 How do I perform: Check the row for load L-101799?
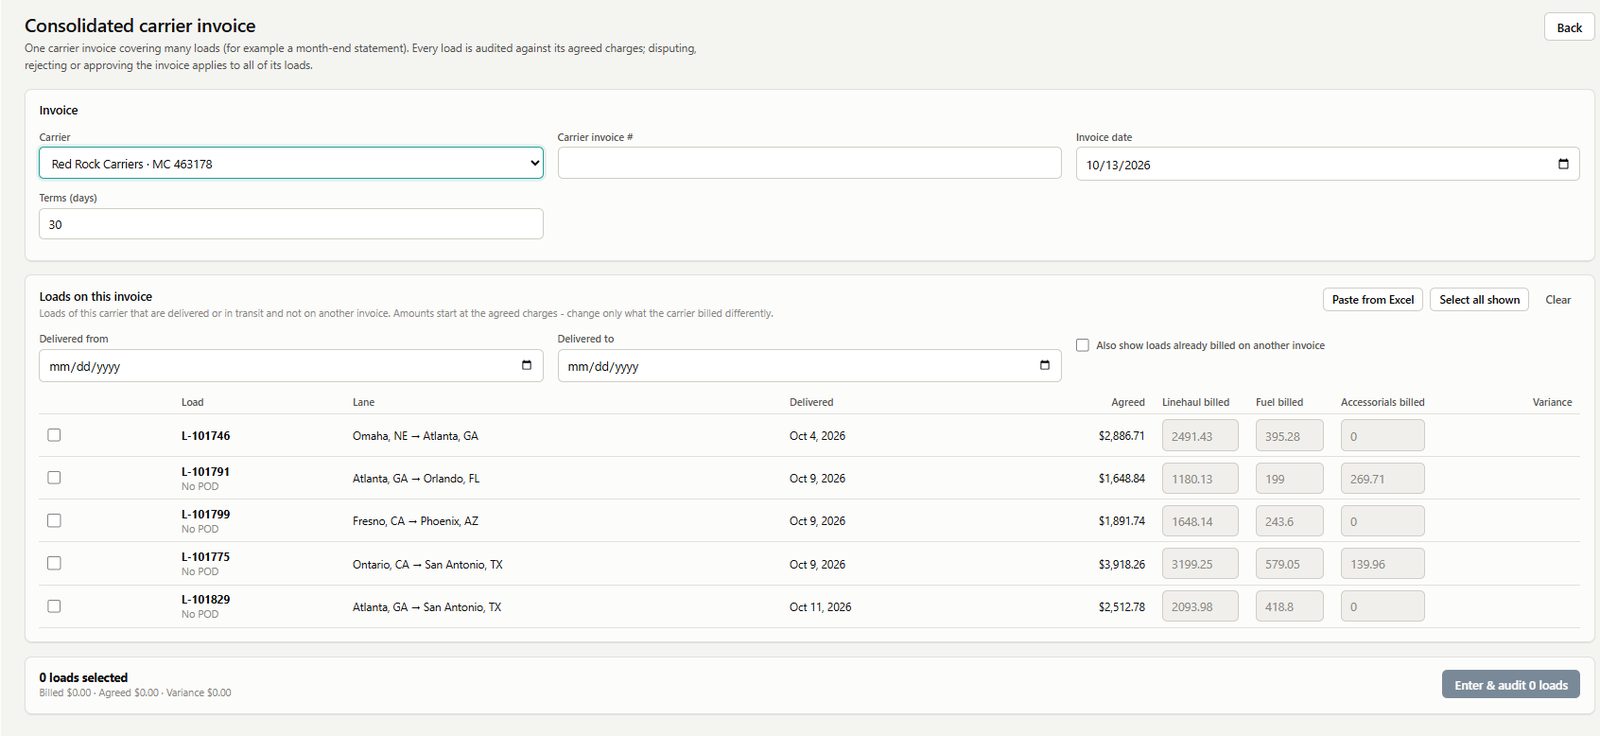pos(54,521)
